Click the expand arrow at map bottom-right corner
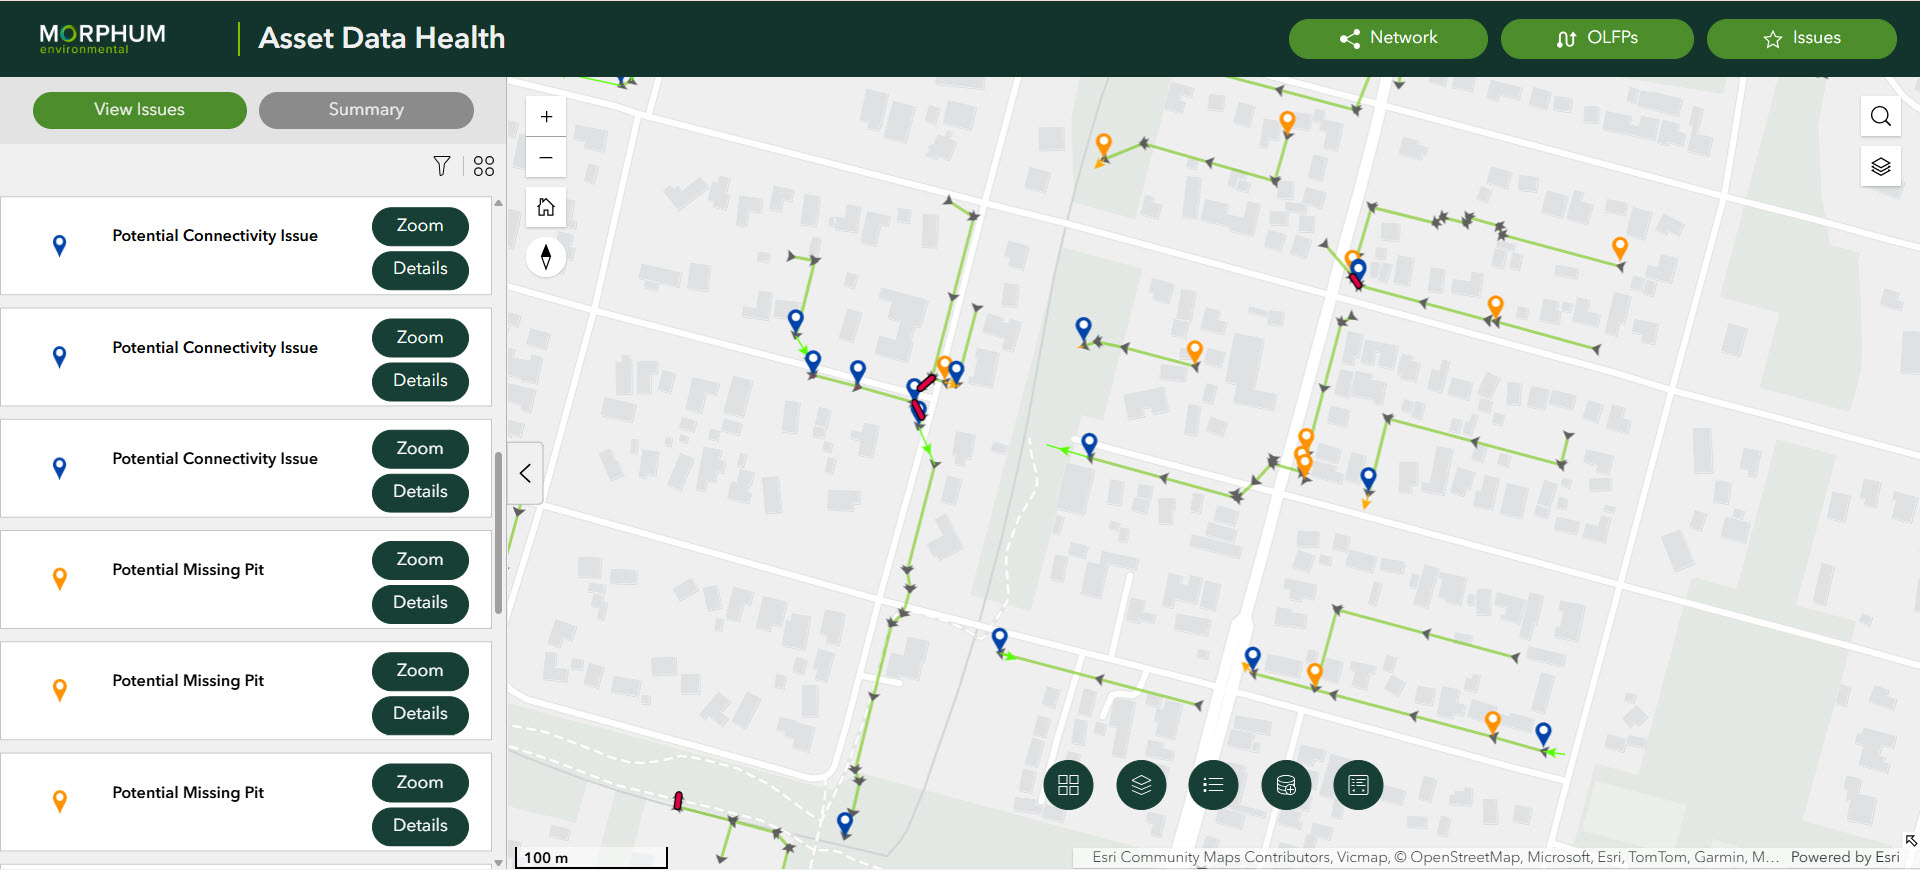 point(1911,841)
